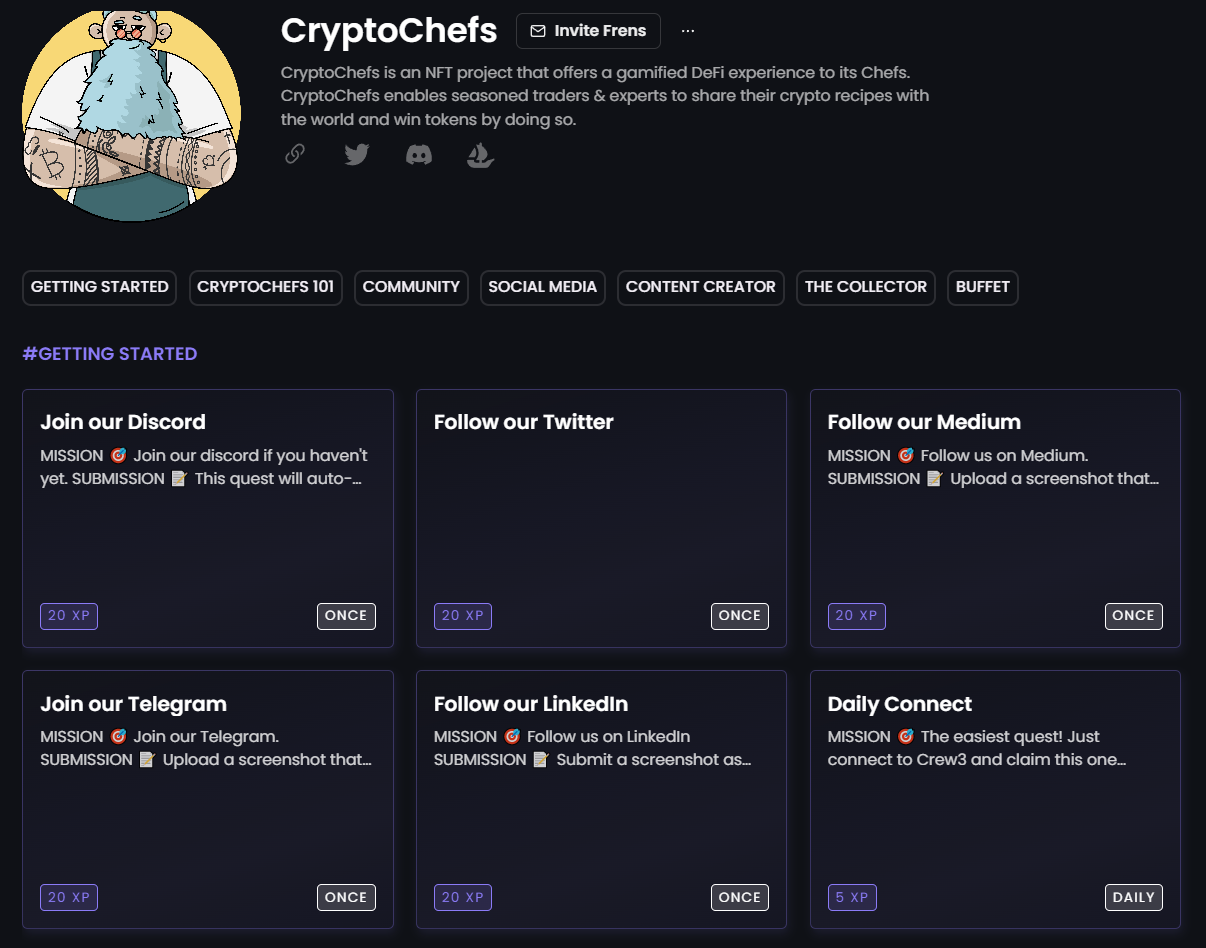This screenshot has height=948, width=1206.
Task: Open the Join our Discord quest card
Action: [207, 518]
